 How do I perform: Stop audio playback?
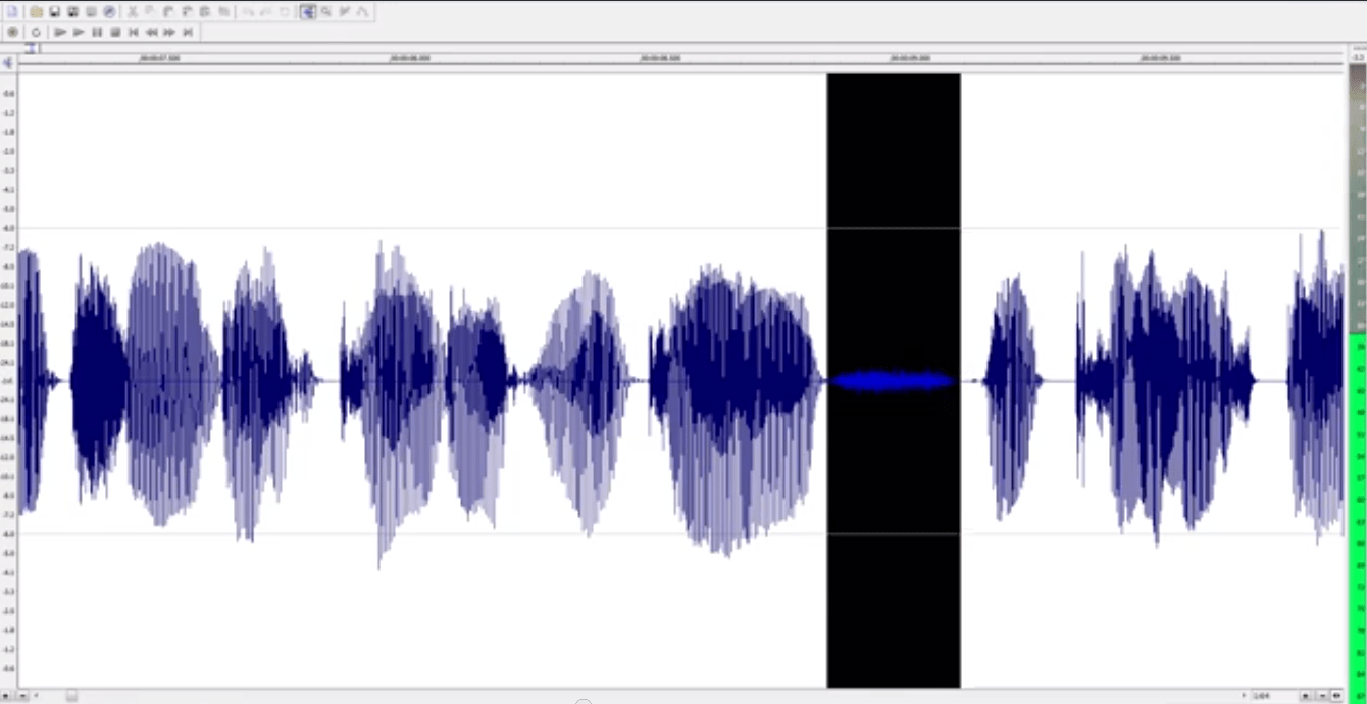(x=115, y=32)
